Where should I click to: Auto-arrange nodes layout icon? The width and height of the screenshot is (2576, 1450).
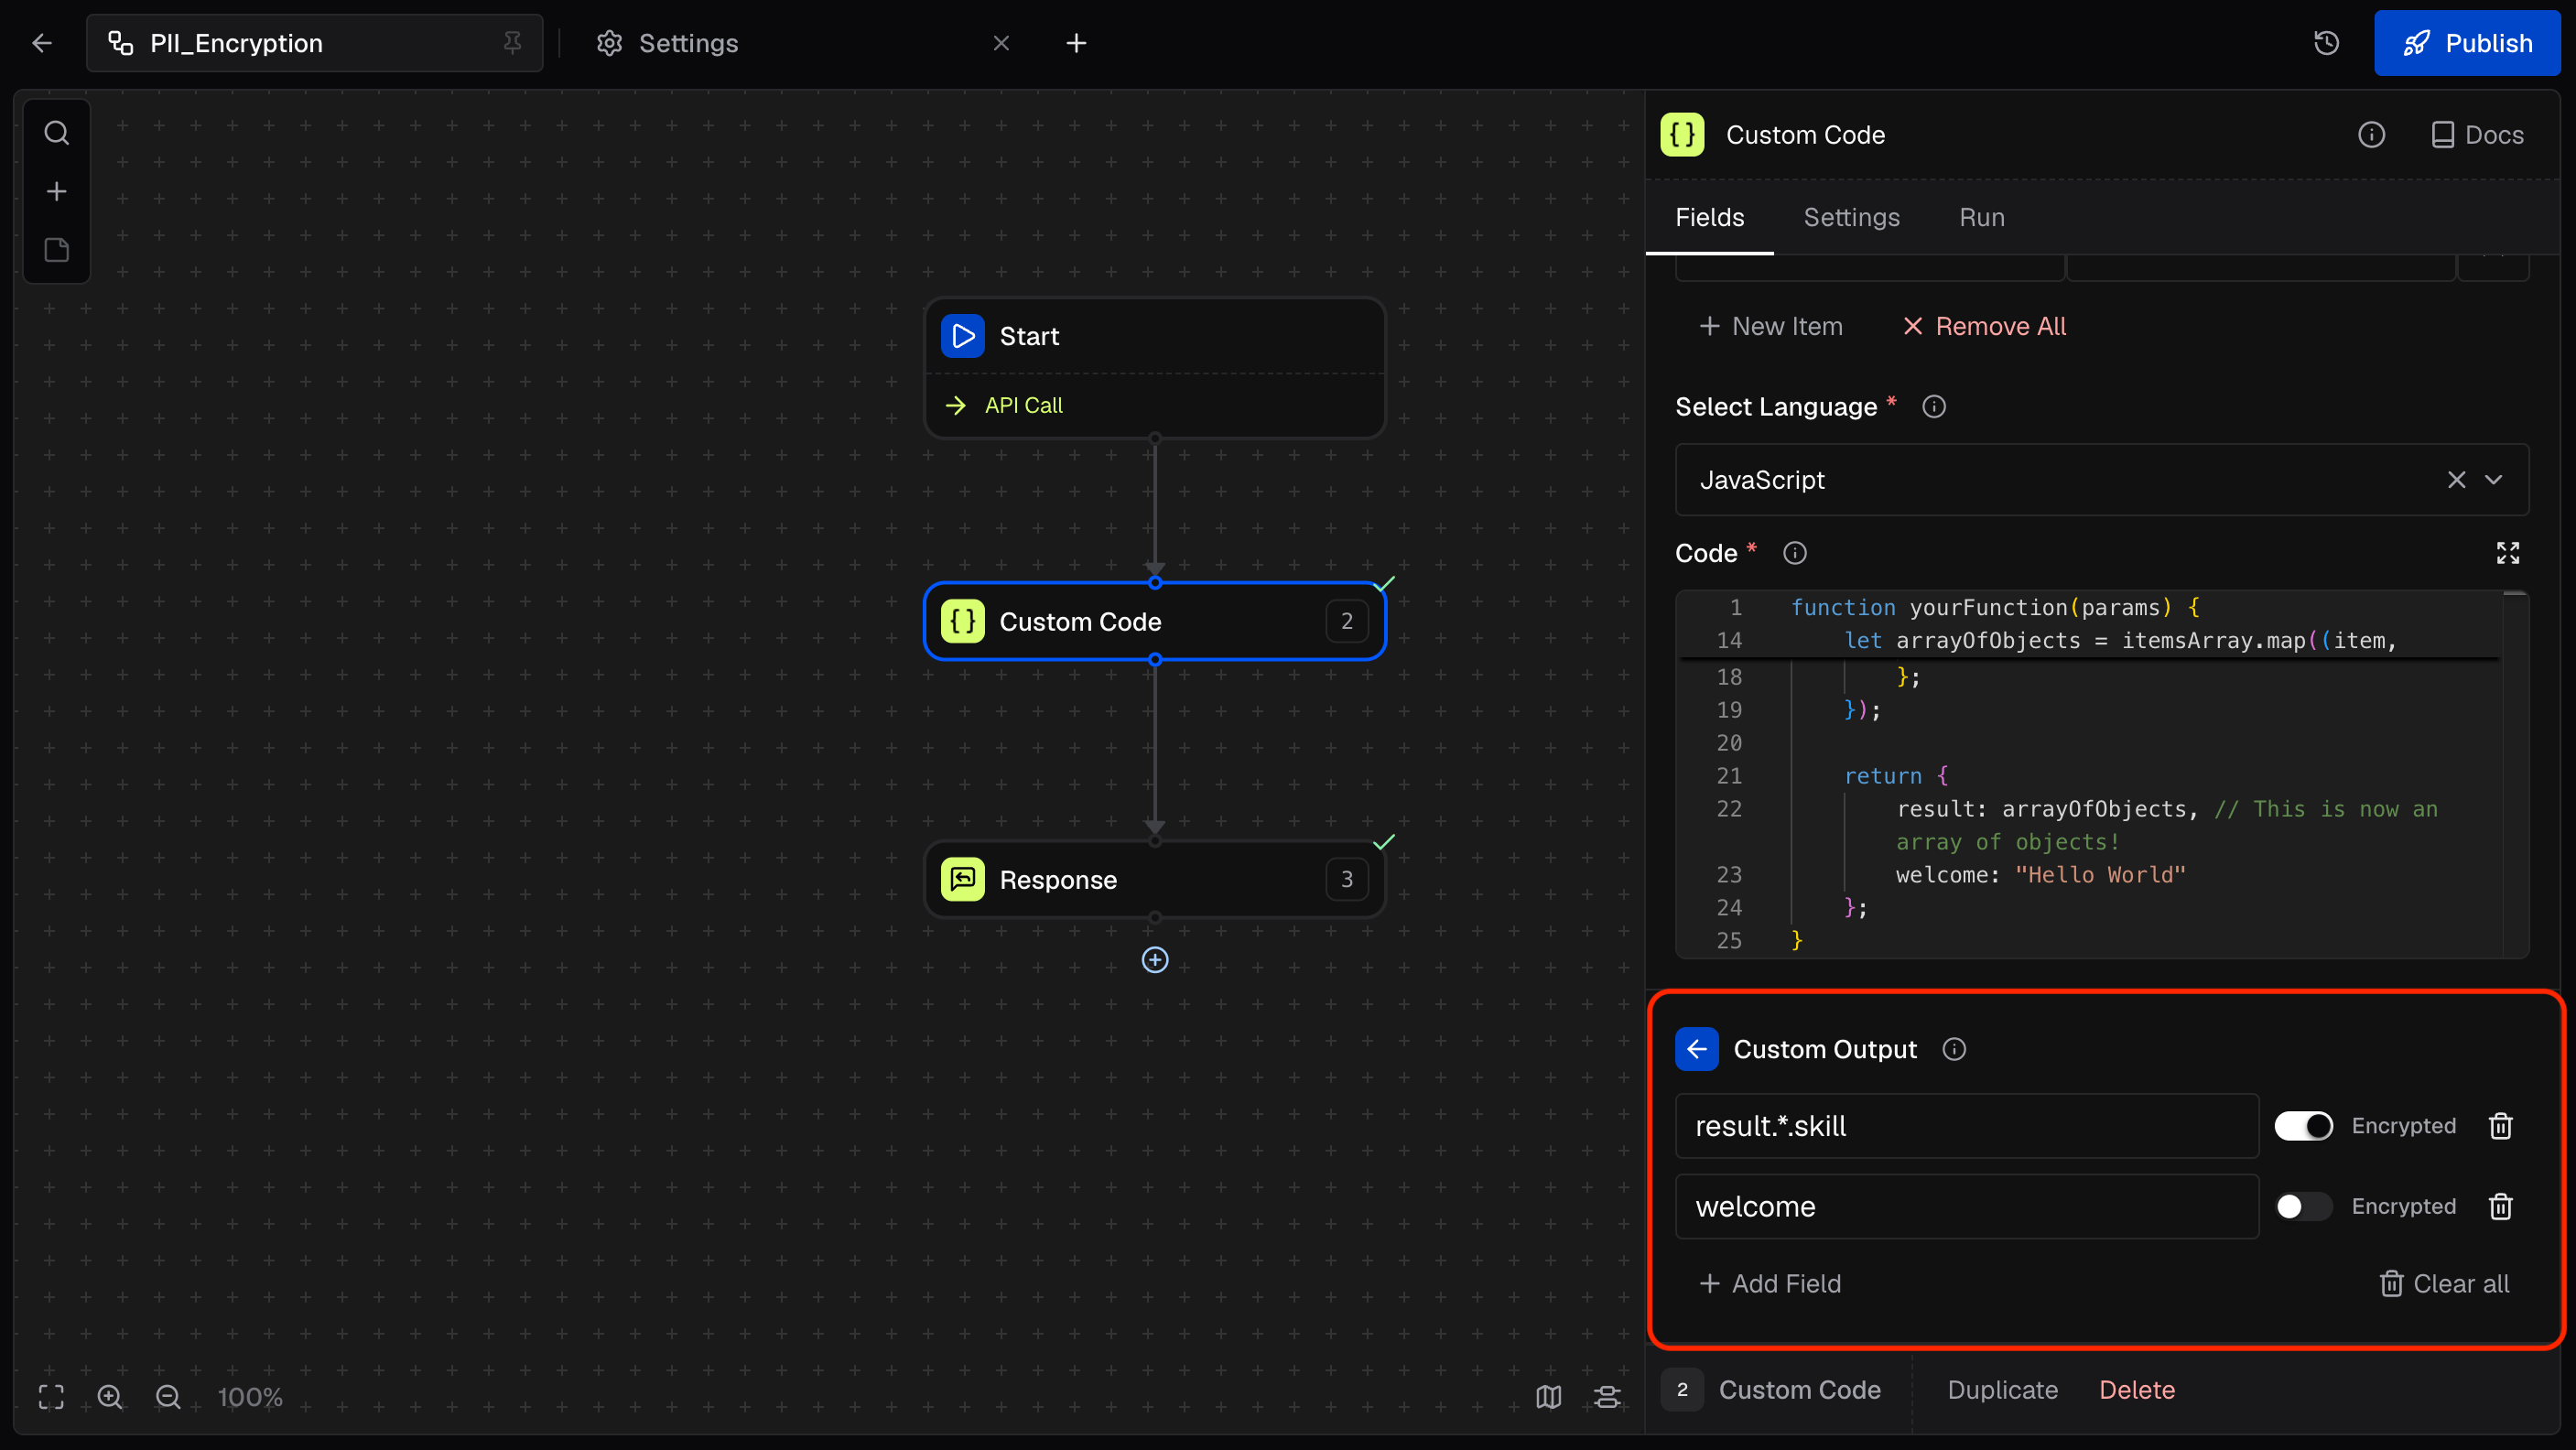(1607, 1397)
